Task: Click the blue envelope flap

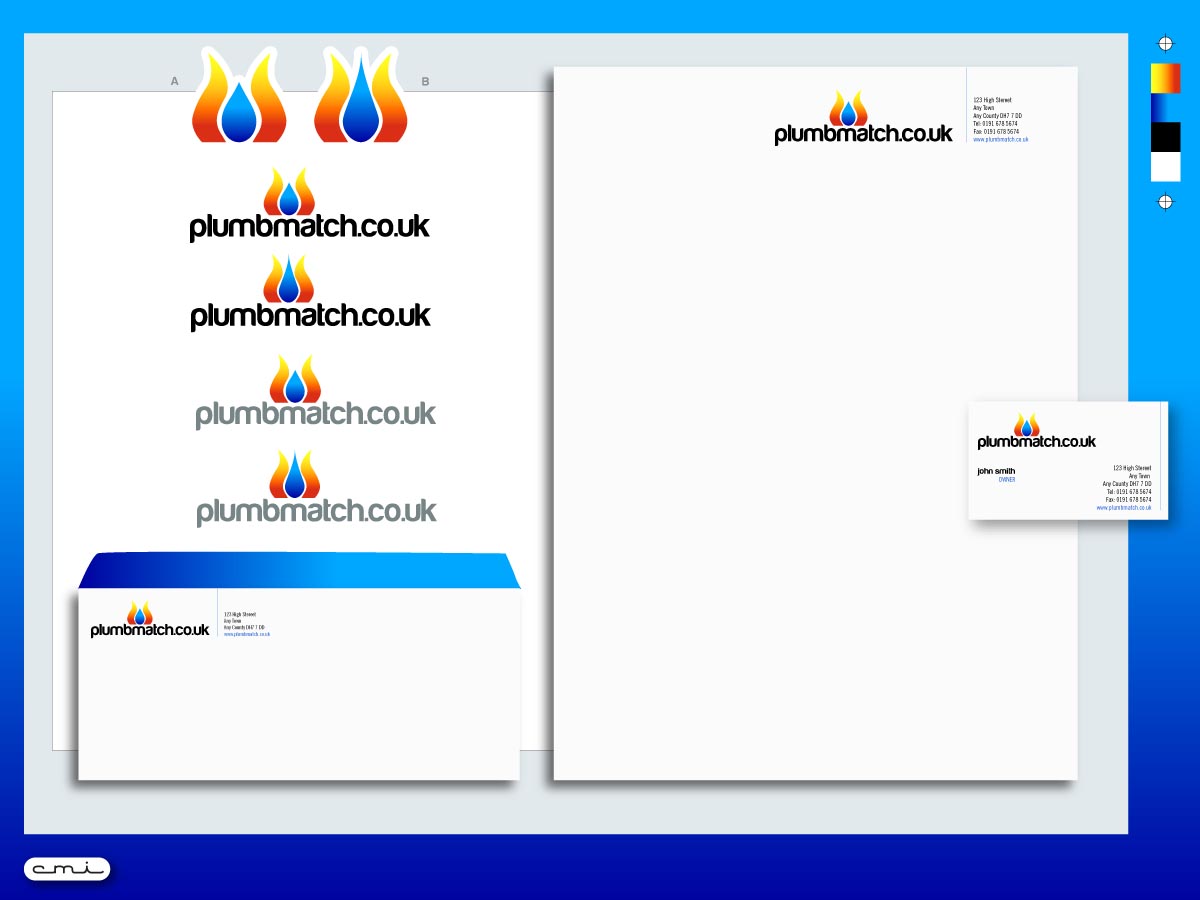Action: pos(298,568)
